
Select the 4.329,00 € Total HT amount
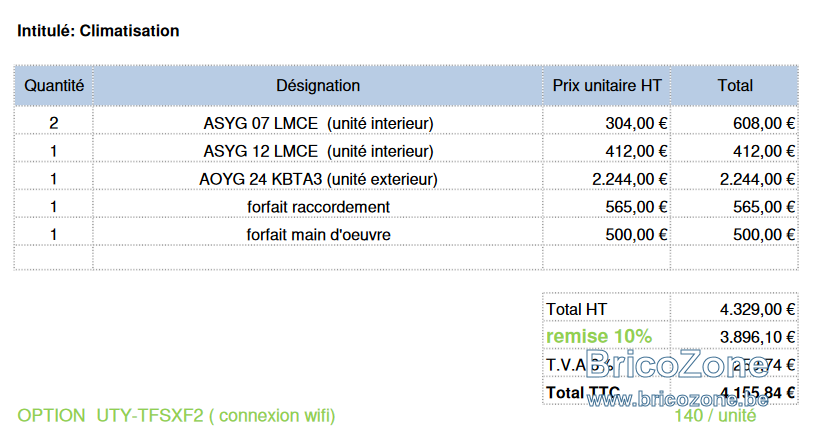coord(757,308)
